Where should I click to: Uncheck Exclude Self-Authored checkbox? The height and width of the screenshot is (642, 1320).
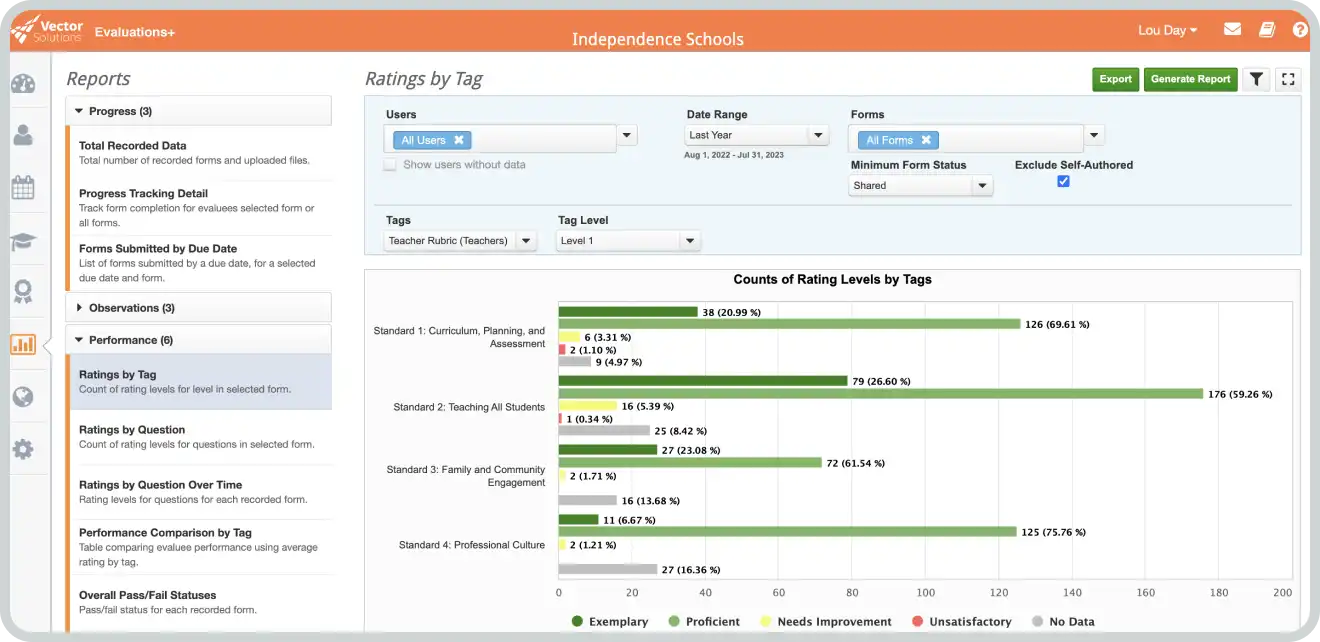point(1063,181)
